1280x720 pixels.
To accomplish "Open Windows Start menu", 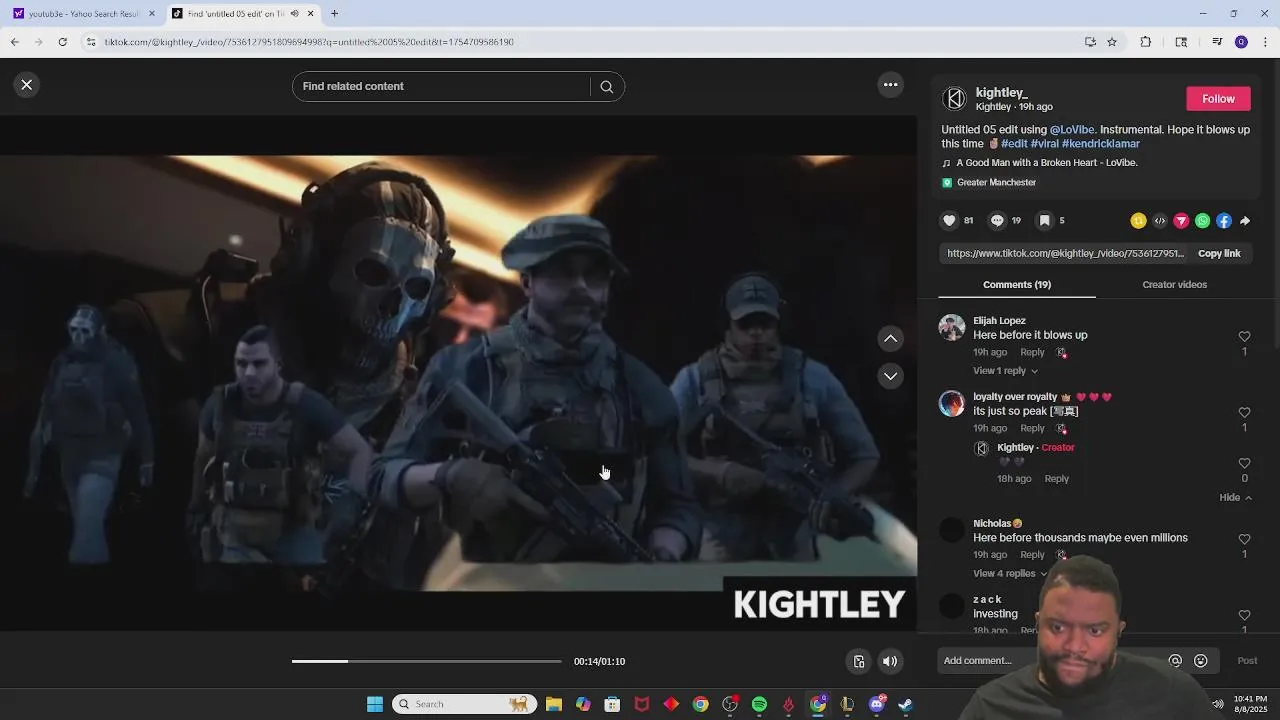I will click(375, 705).
